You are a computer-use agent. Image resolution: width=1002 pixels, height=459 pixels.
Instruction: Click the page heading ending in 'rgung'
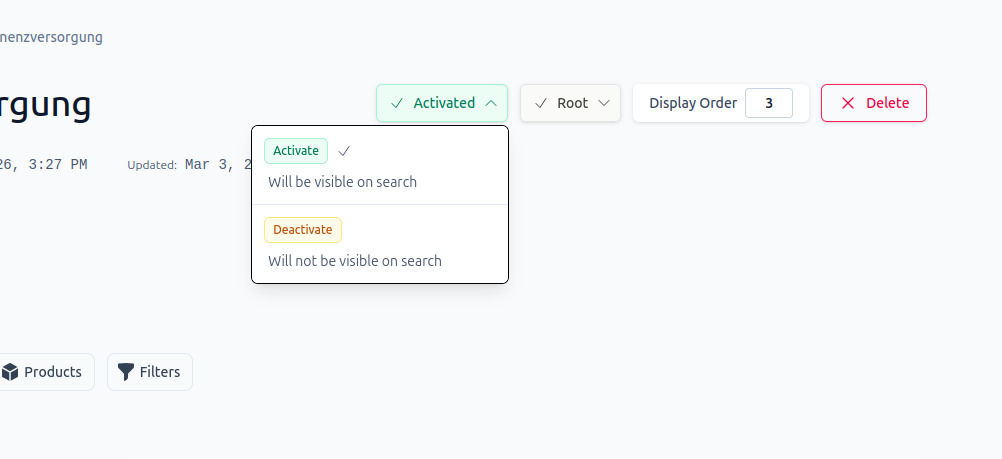point(45,105)
